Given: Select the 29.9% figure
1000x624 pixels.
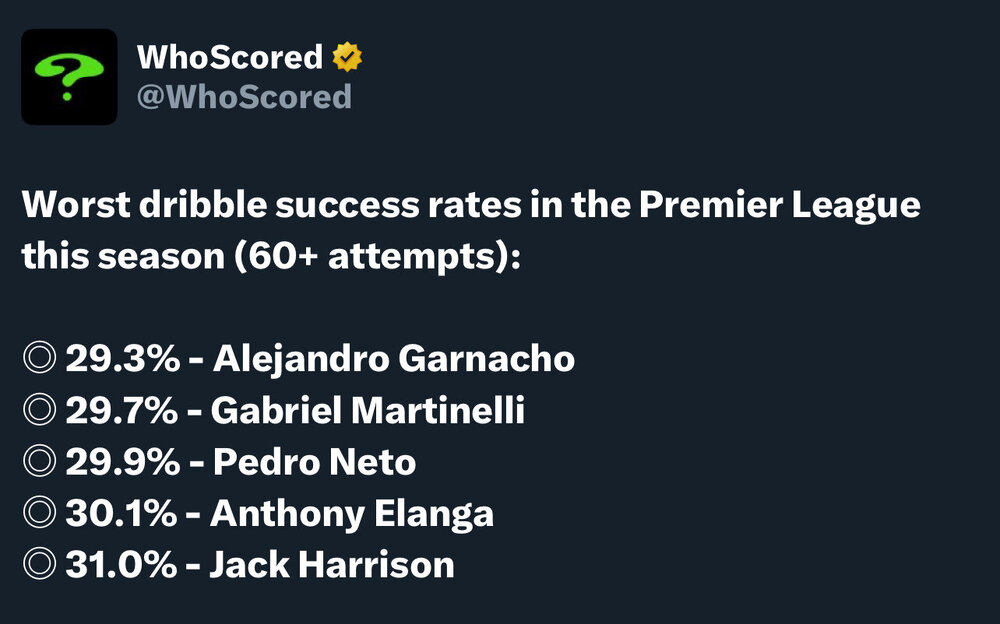Looking at the screenshot, I should pos(122,461).
